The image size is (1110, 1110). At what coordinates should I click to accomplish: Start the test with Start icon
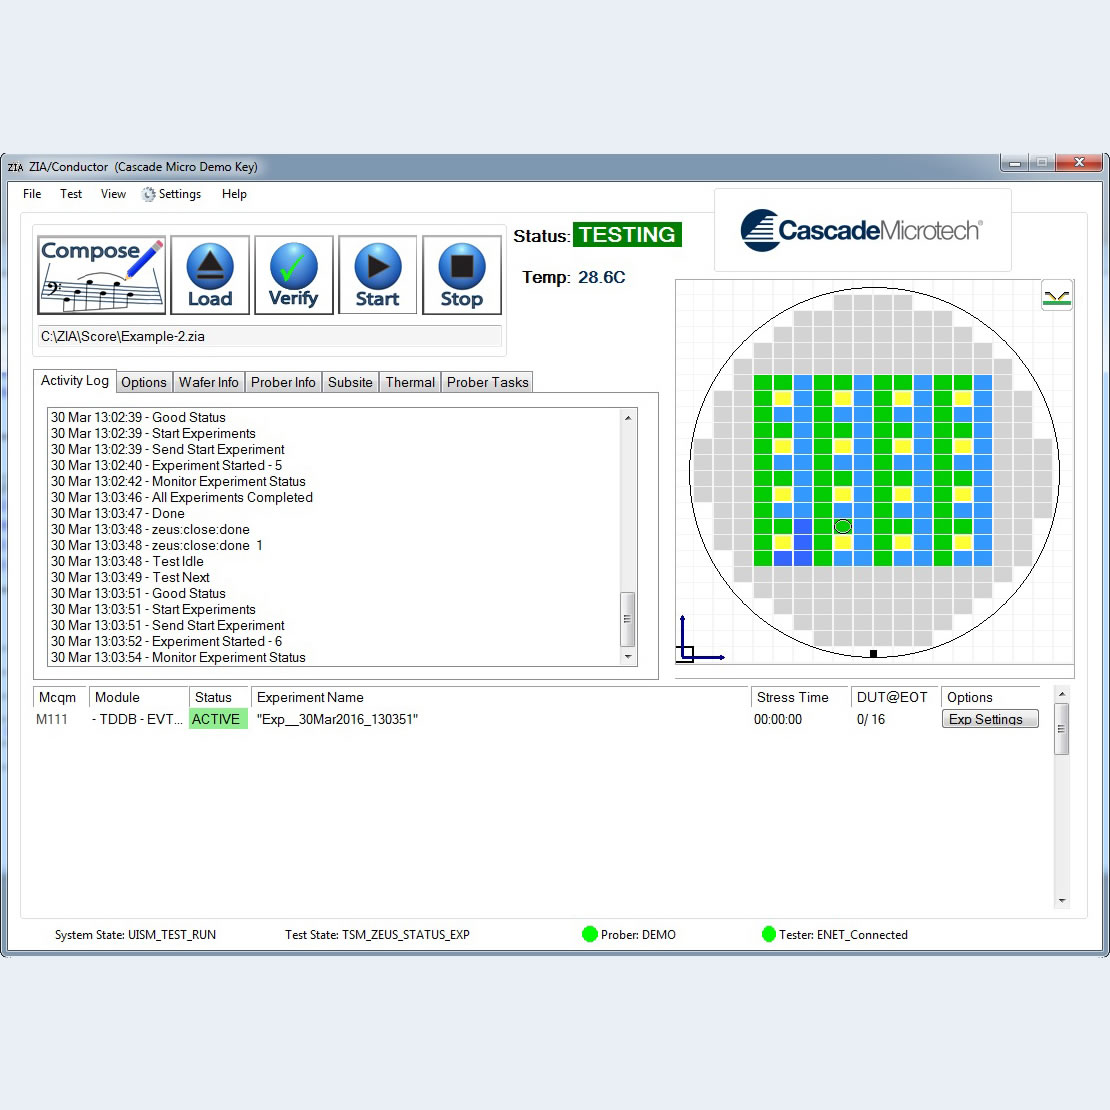(x=377, y=275)
